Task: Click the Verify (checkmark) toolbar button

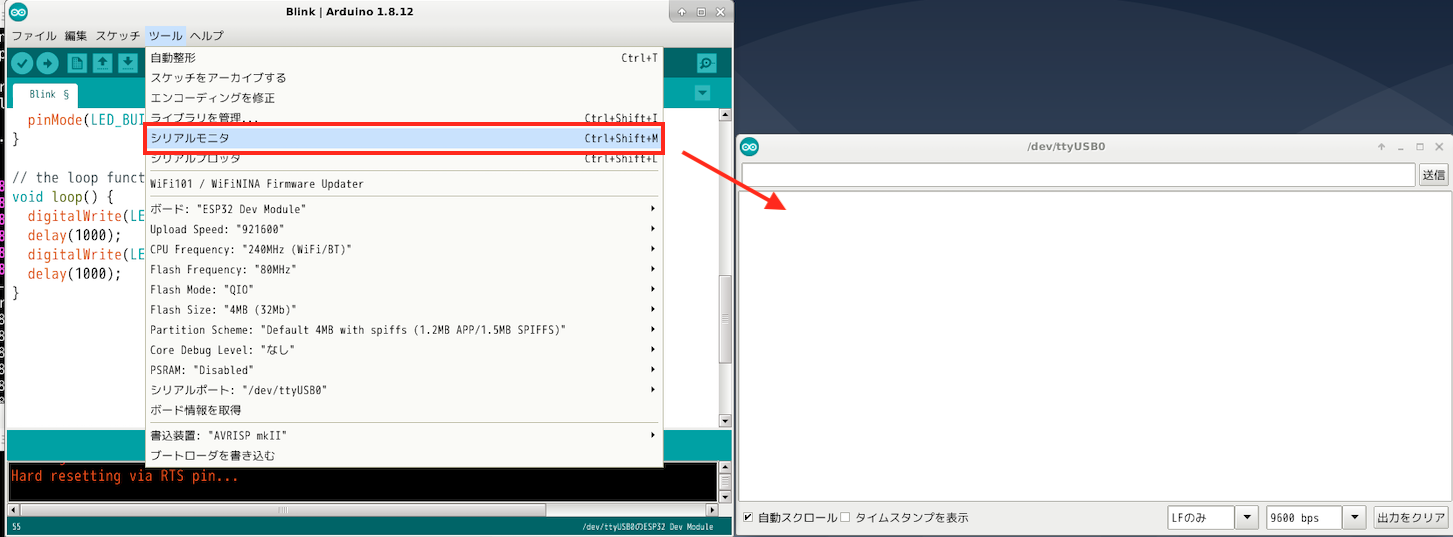Action: (22, 64)
